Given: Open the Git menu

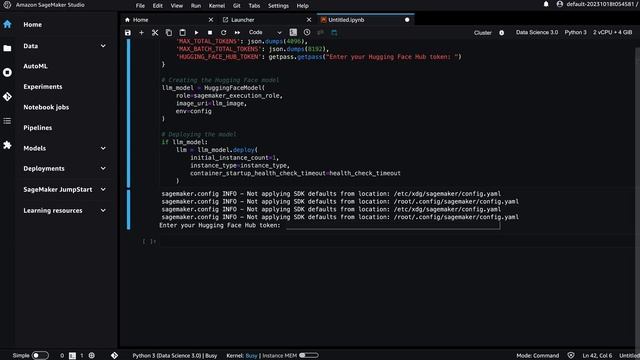Looking at the screenshot, I should pyautogui.click(x=237, y=6).
